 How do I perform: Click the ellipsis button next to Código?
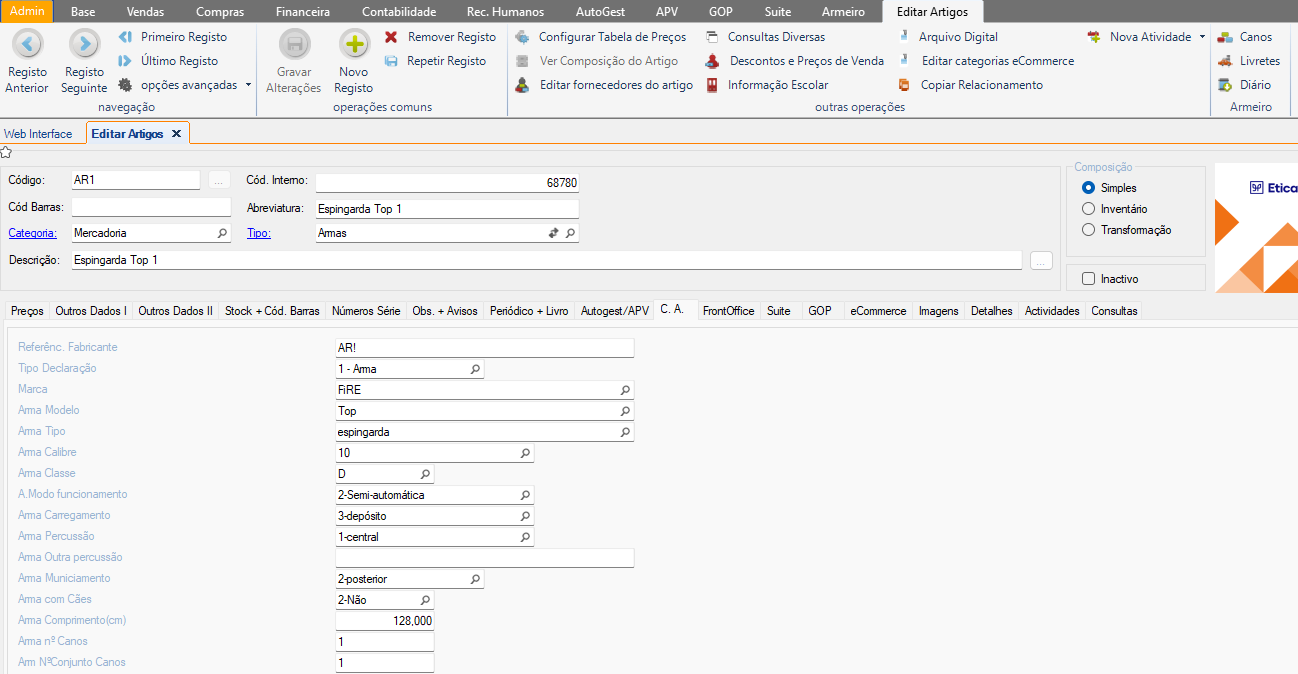pyautogui.click(x=220, y=181)
